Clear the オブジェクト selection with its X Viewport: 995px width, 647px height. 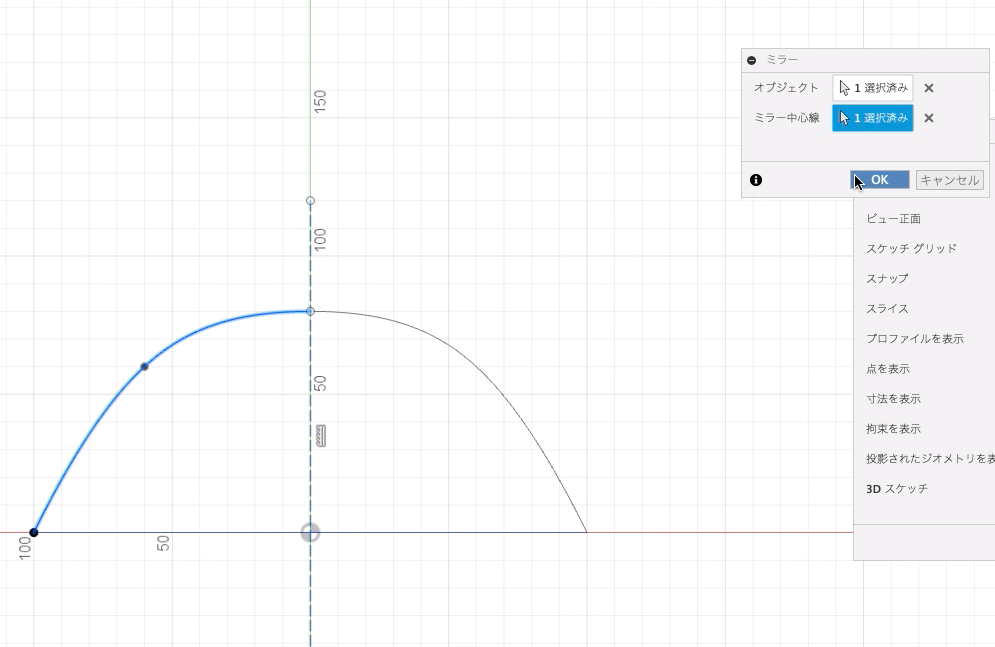[x=929, y=88]
